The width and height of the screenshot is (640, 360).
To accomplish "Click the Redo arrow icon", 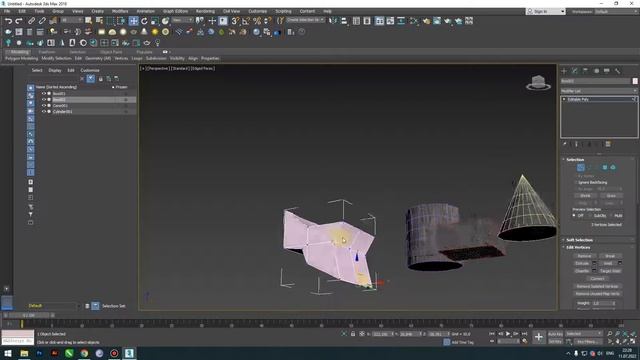I will (x=19, y=20).
